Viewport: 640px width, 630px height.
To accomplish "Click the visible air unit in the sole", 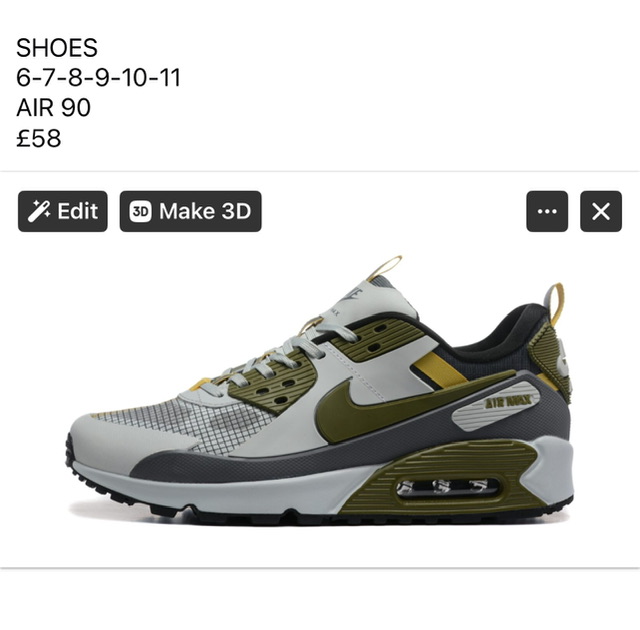I will 447,487.
